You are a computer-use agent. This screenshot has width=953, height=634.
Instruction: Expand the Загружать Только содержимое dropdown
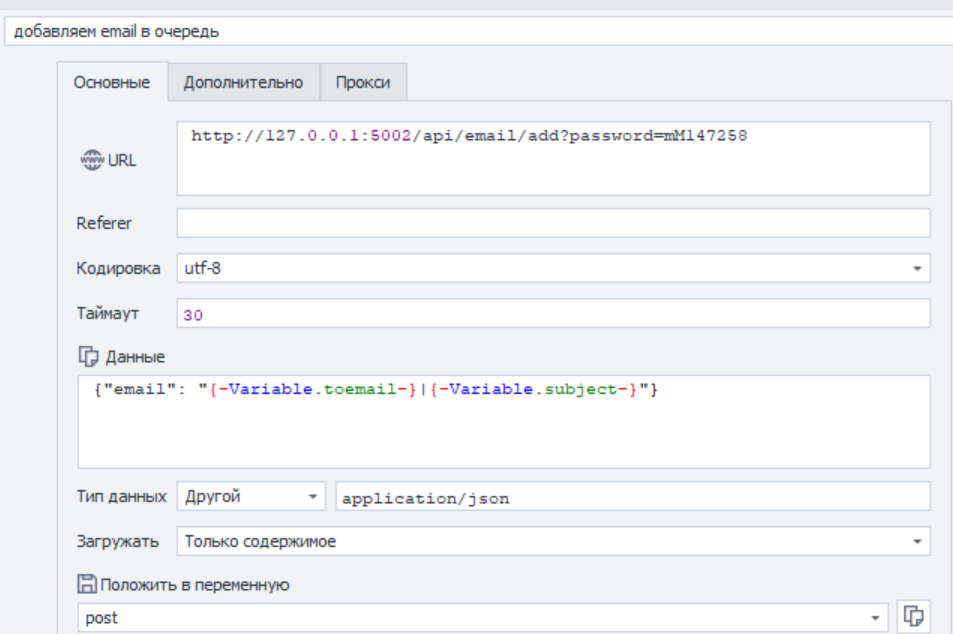tap(916, 542)
